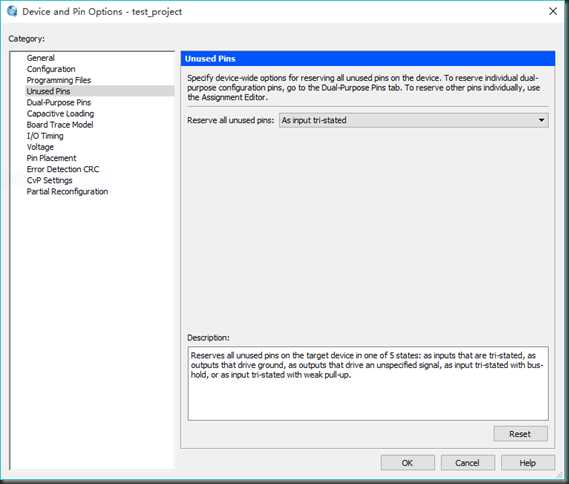Open Error Detection CRC category
The height and width of the screenshot is (484, 569).
pos(63,169)
